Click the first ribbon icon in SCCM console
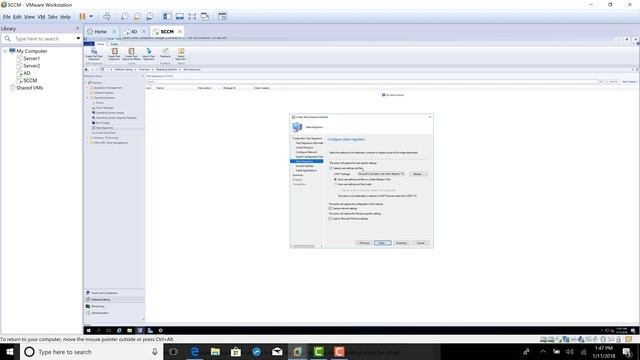The height and width of the screenshot is (360, 640). (94, 54)
